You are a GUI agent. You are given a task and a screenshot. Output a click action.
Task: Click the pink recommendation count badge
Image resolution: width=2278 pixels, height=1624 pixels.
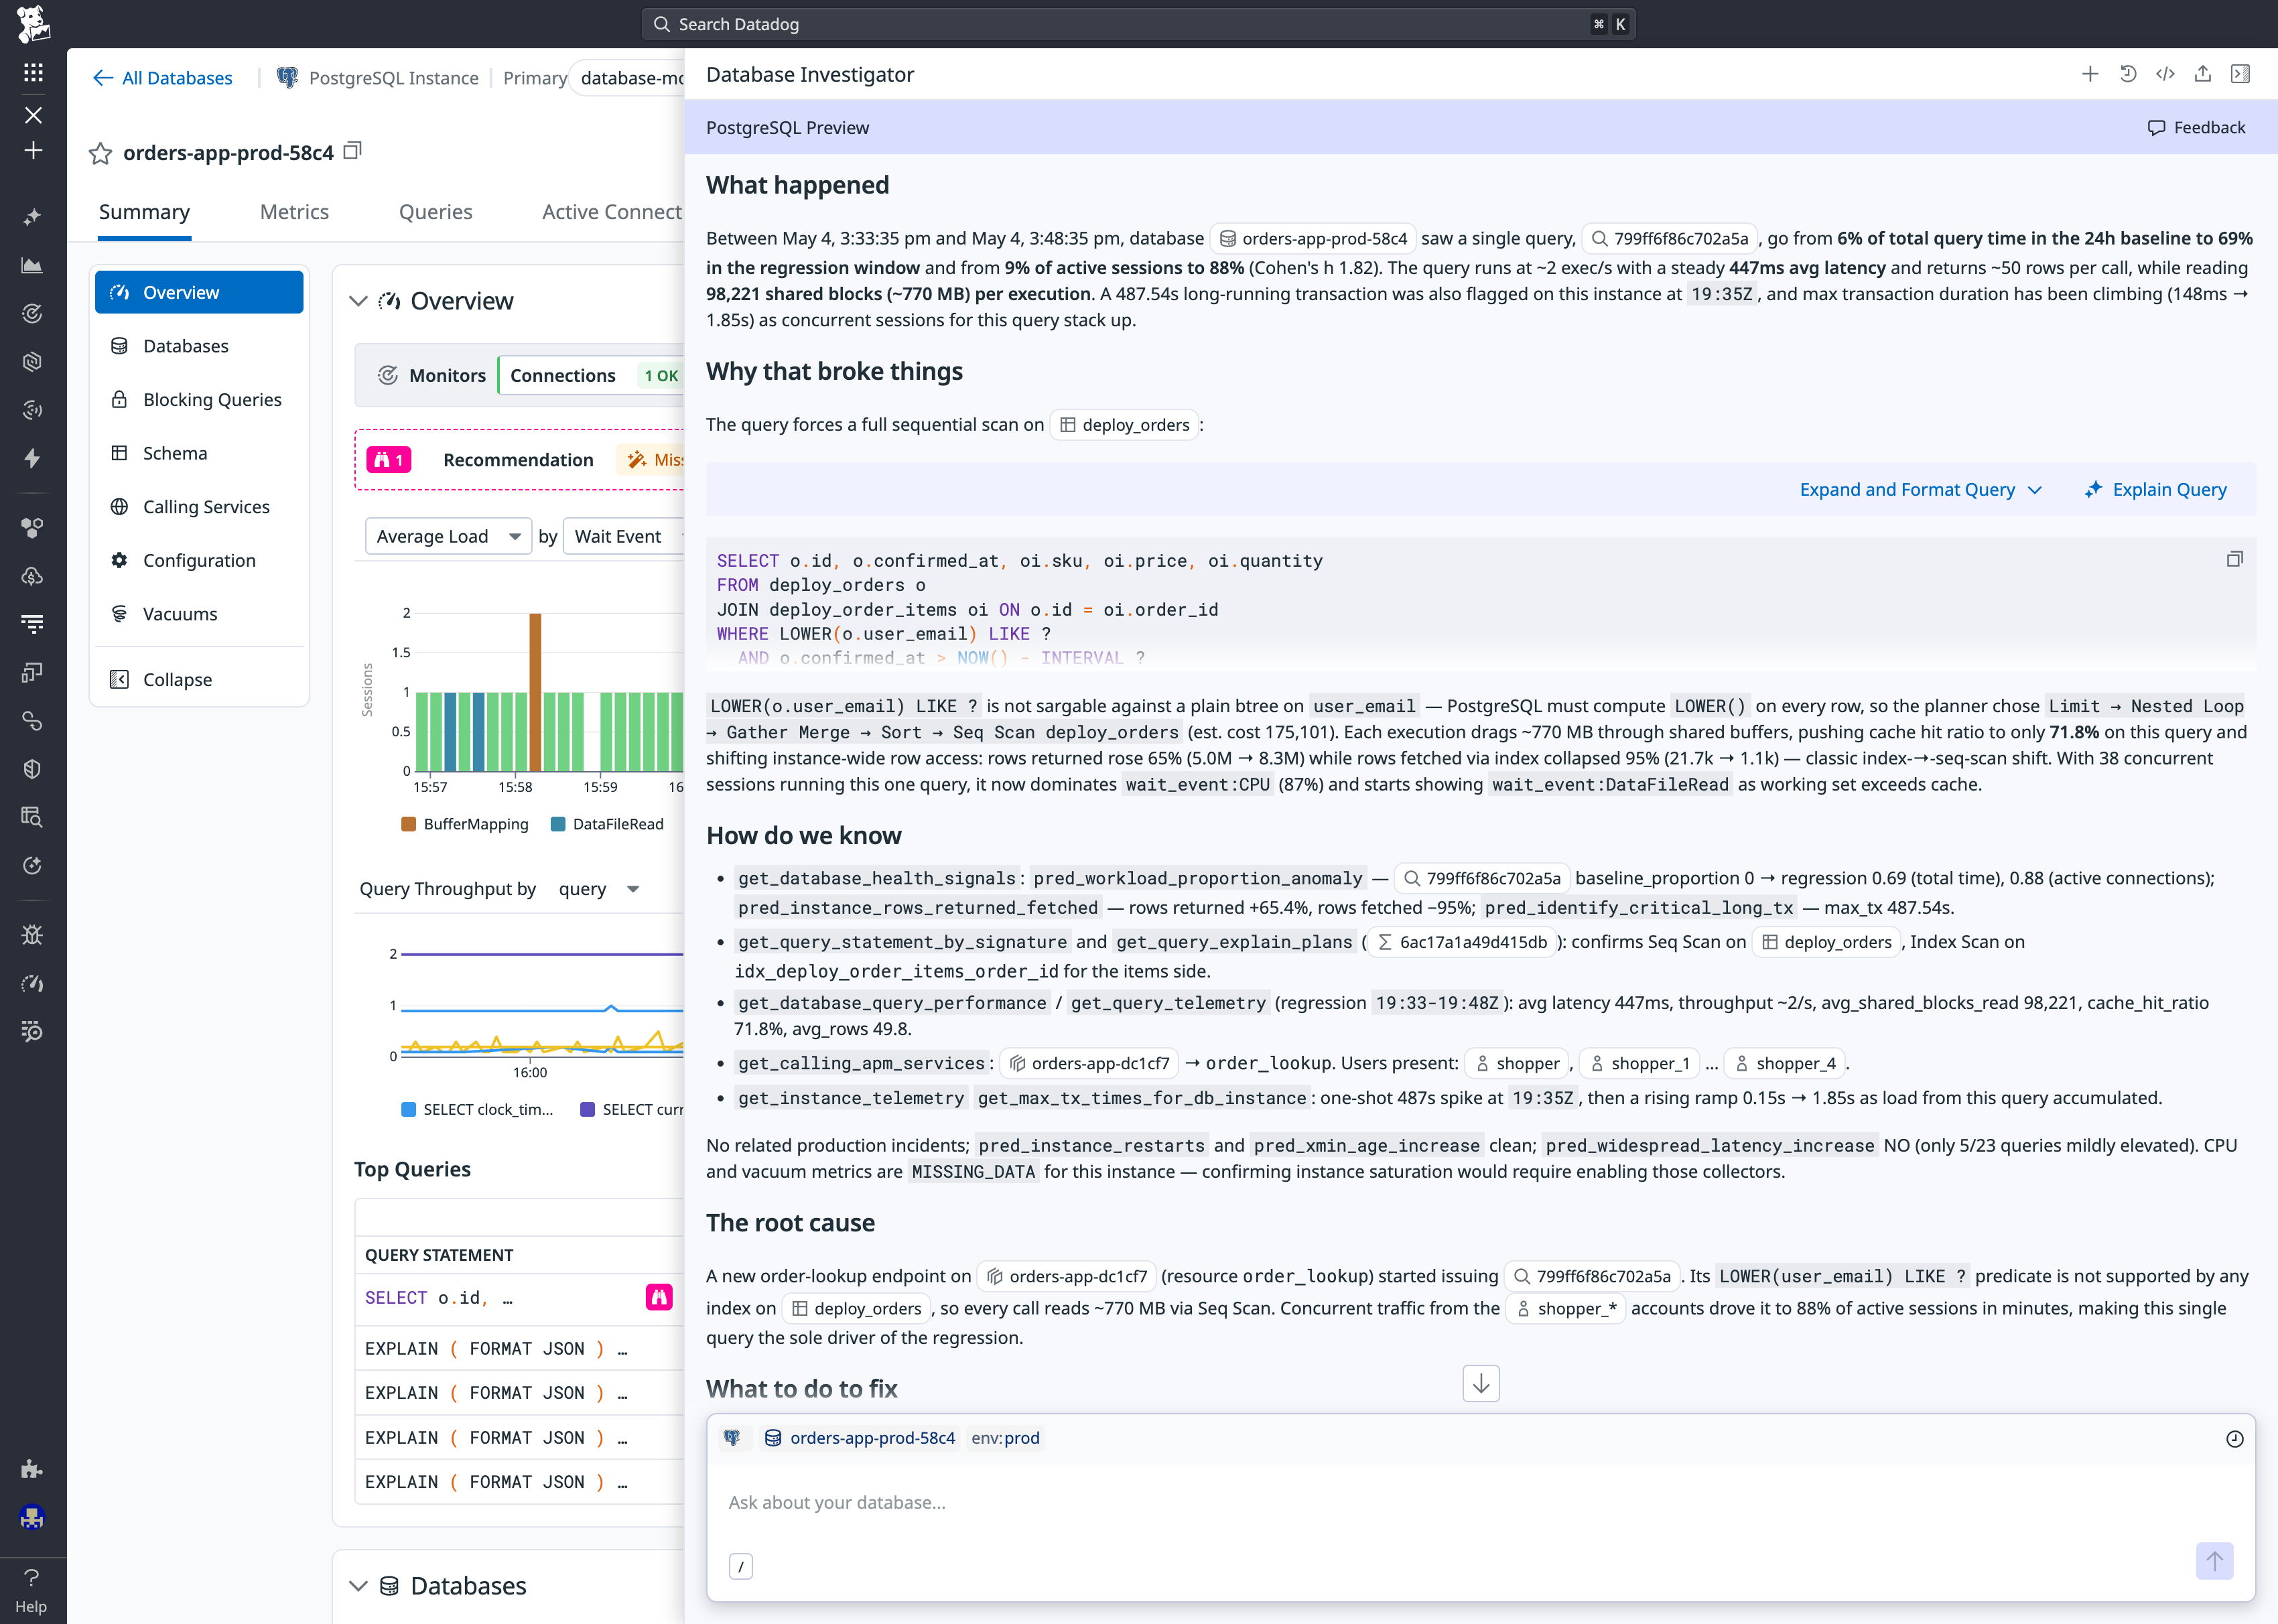(x=389, y=460)
